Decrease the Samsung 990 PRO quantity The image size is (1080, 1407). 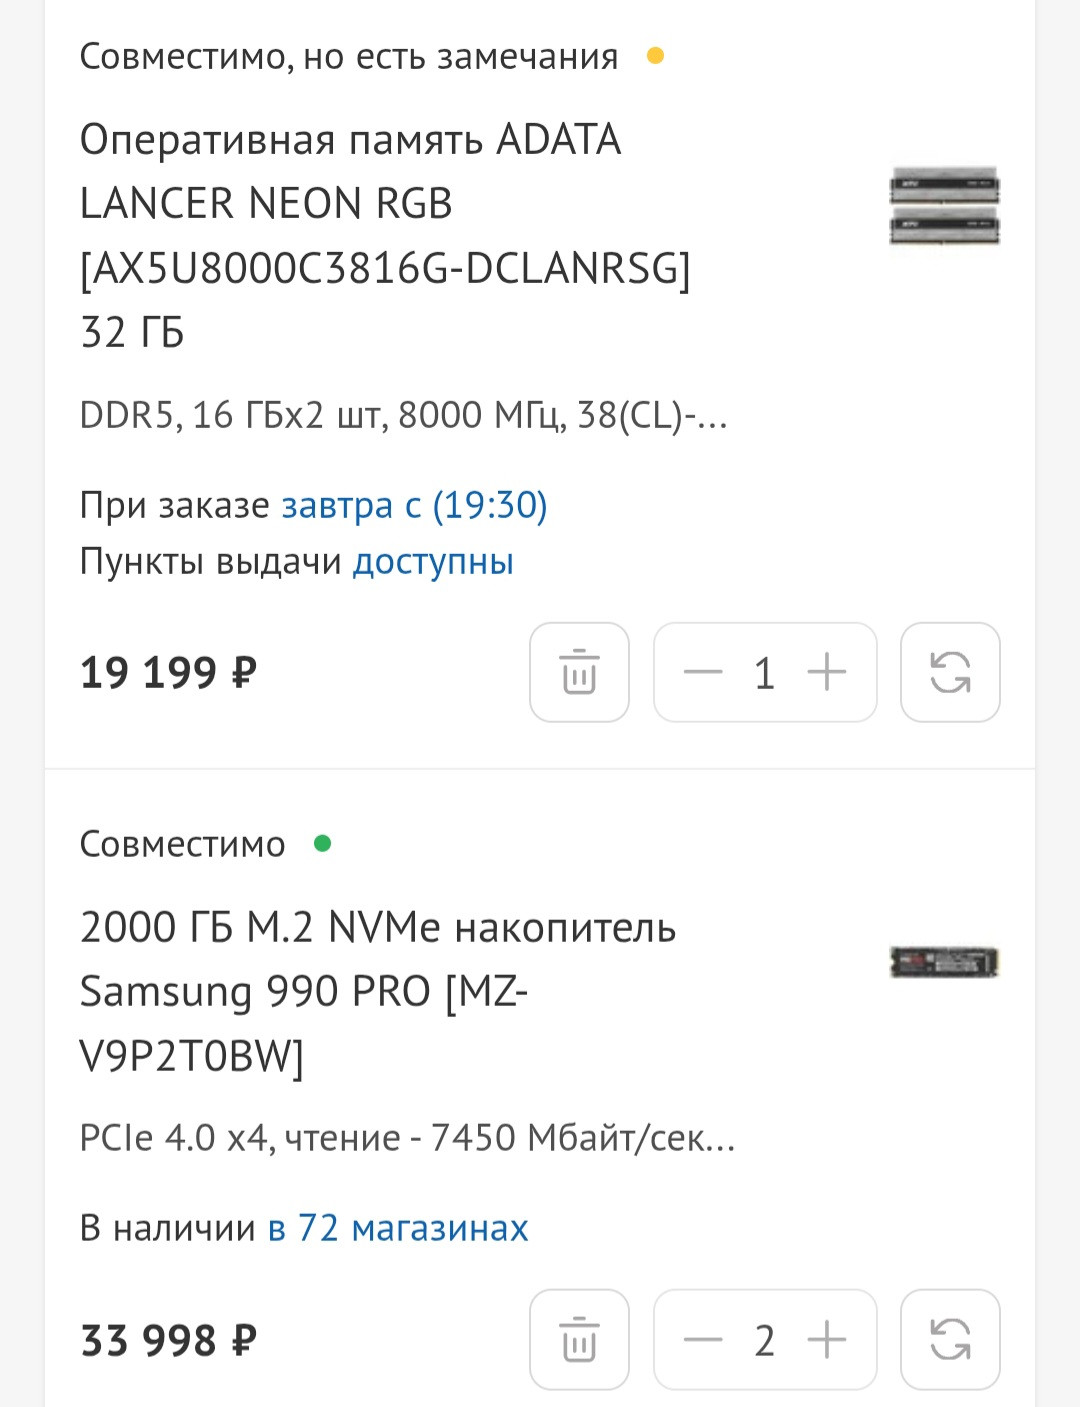[703, 1340]
